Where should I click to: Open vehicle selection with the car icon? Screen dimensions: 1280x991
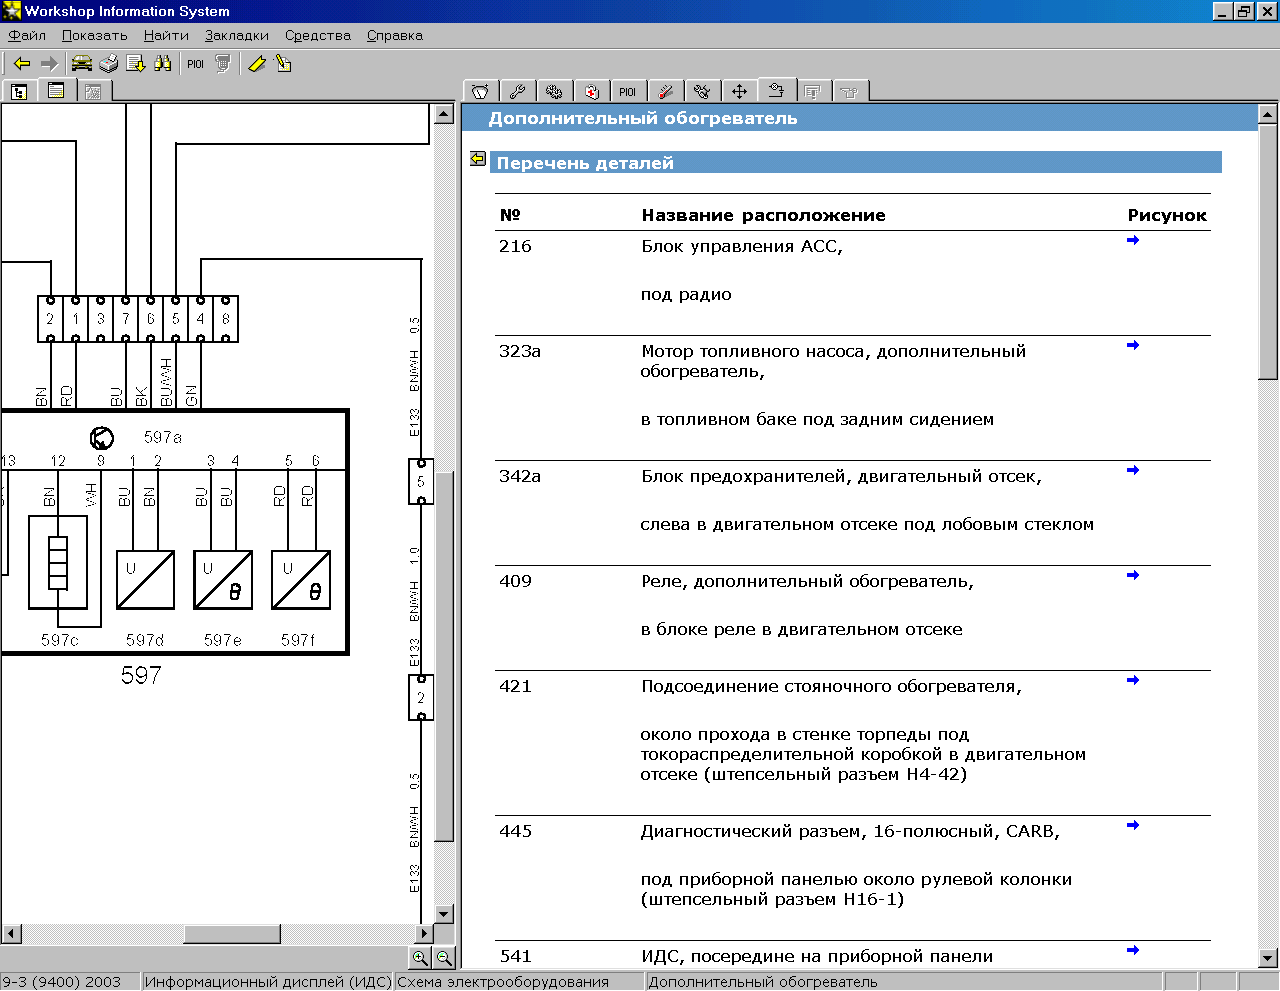[x=81, y=64]
